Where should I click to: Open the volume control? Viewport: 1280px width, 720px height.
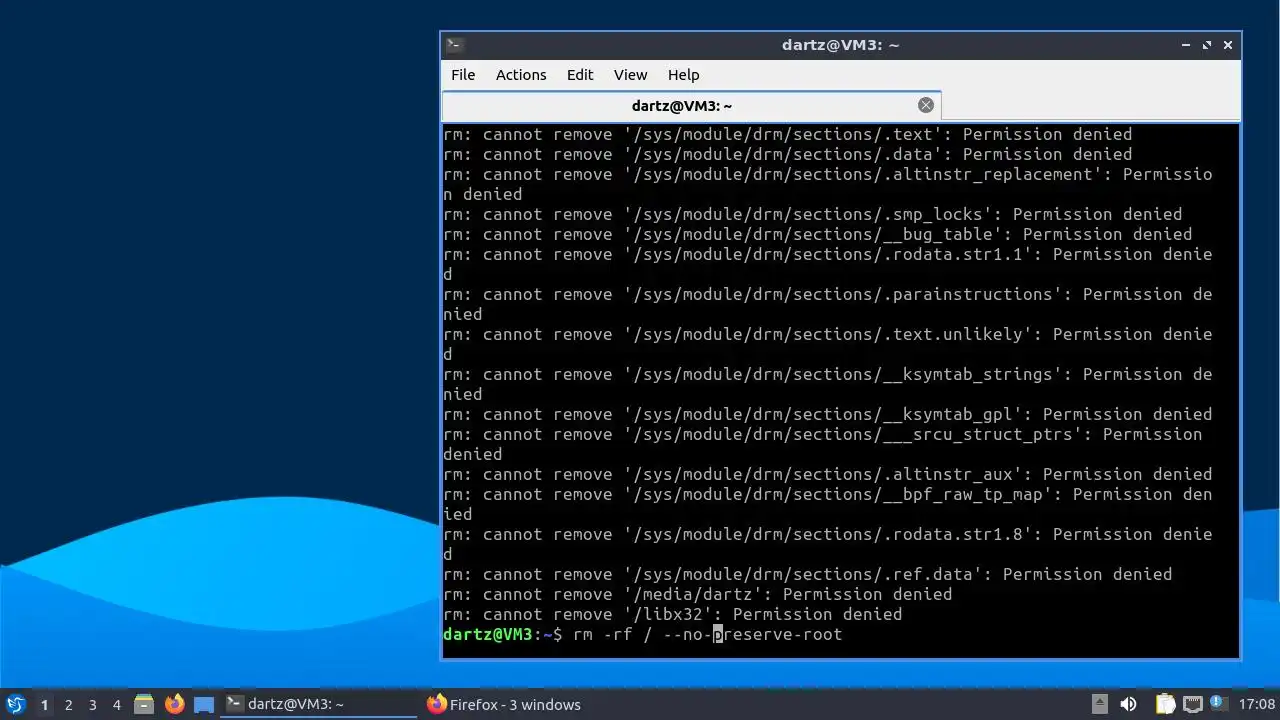(x=1128, y=704)
